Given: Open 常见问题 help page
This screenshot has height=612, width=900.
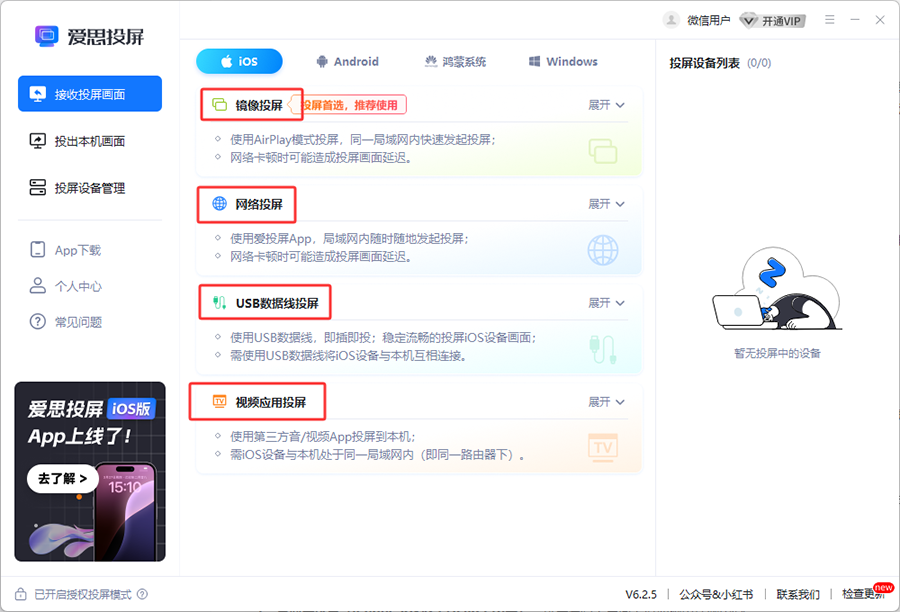Looking at the screenshot, I should point(65,322).
